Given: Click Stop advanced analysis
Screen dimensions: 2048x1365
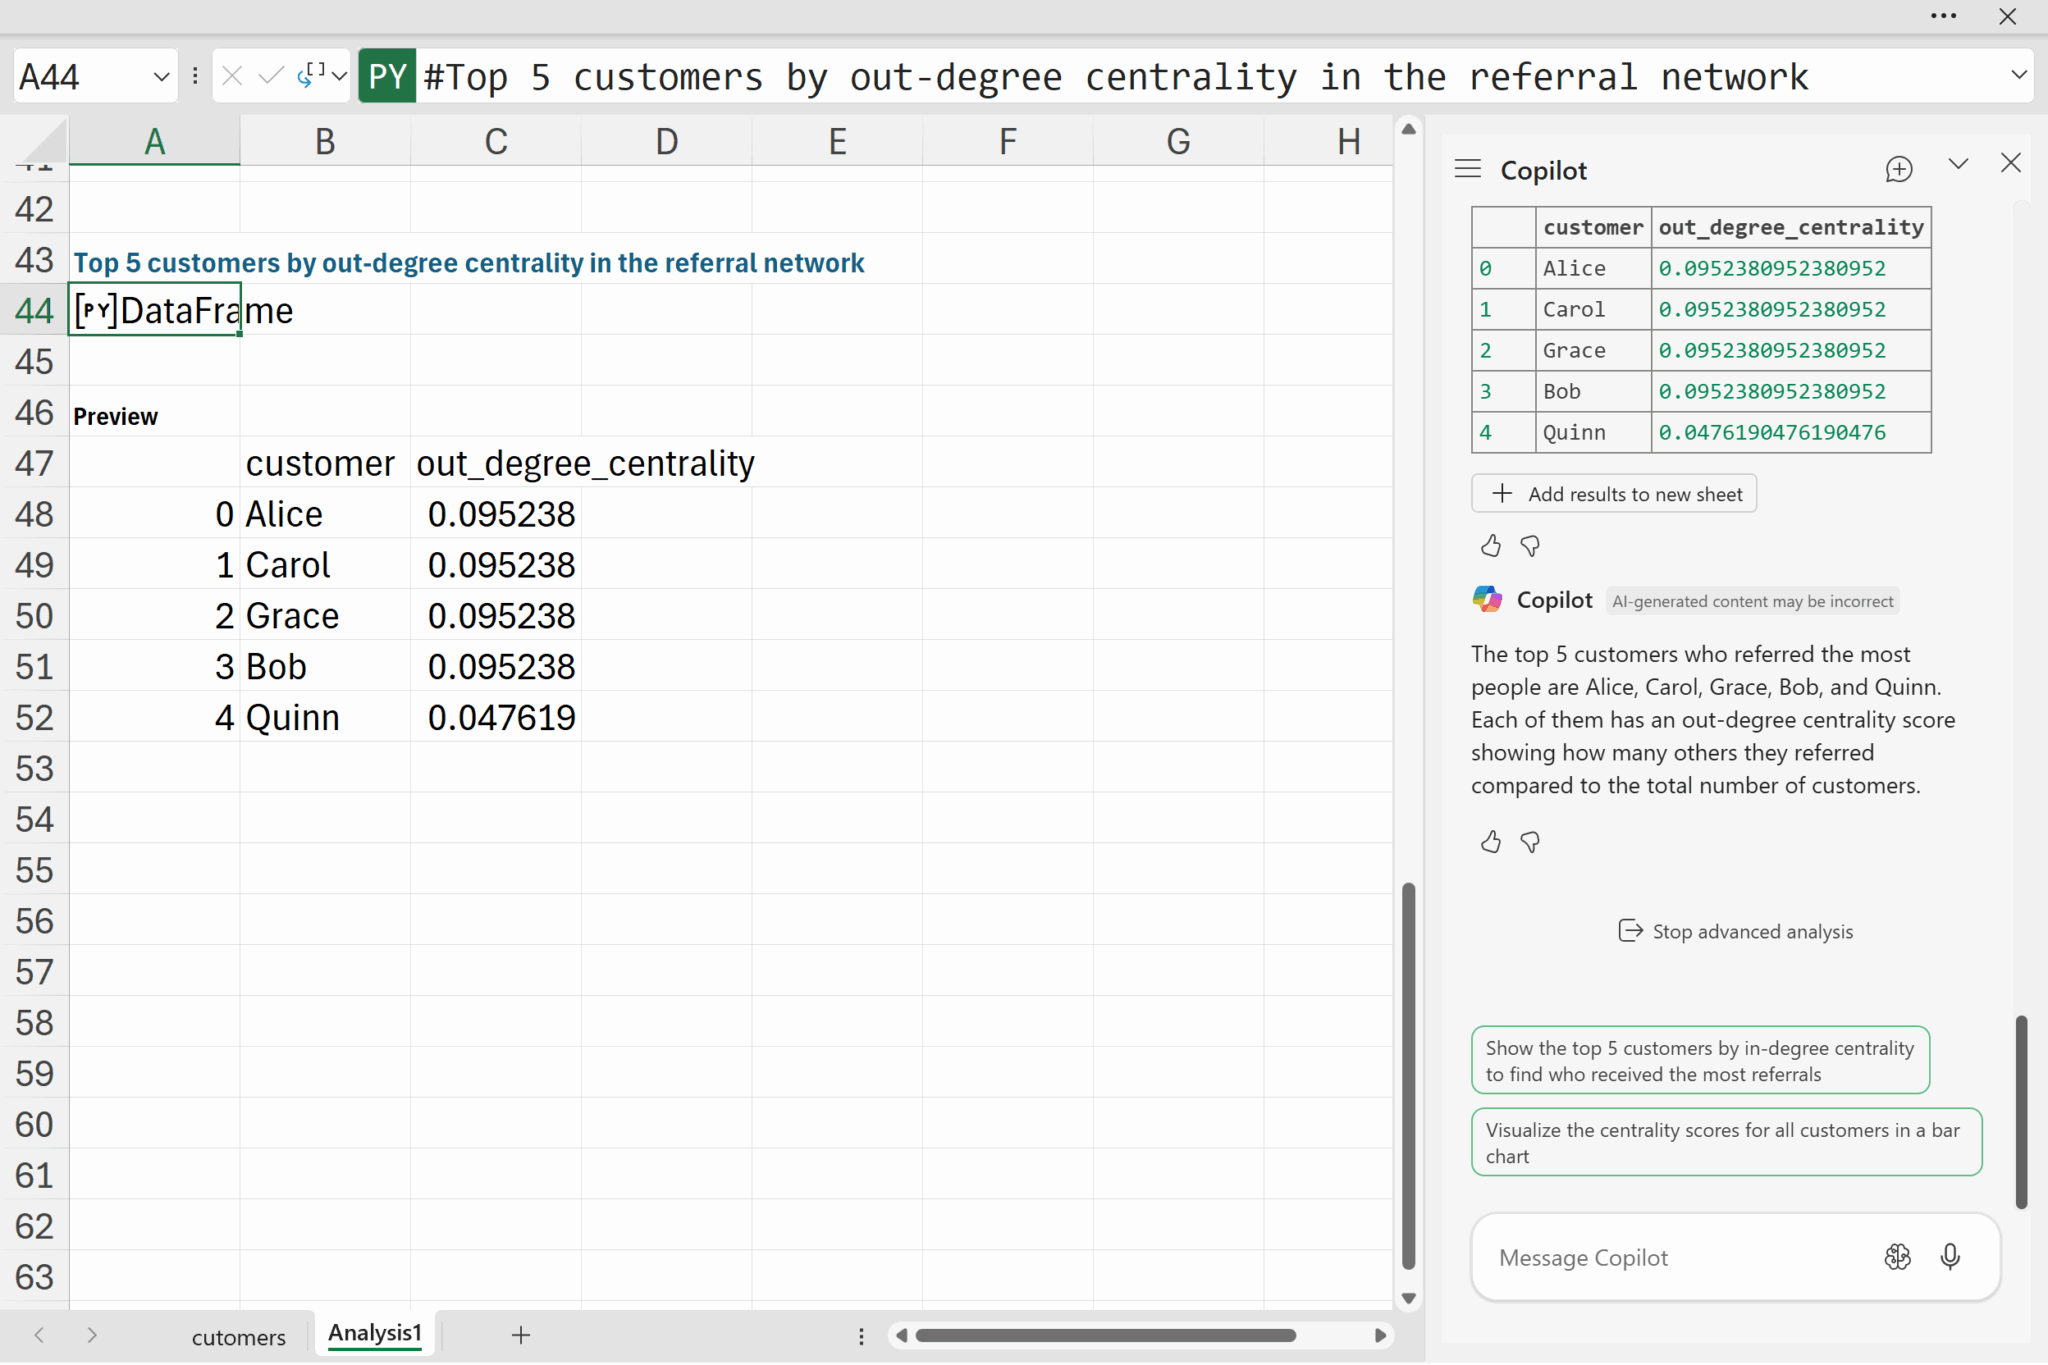Looking at the screenshot, I should (1735, 931).
